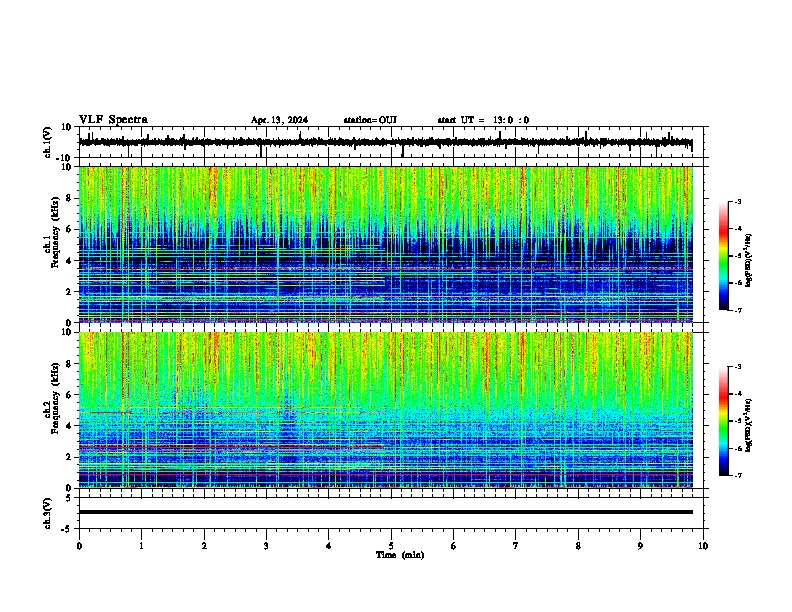
Task: Click the "ch.1(V)" waveform axis label
Action: [x=48, y=142]
